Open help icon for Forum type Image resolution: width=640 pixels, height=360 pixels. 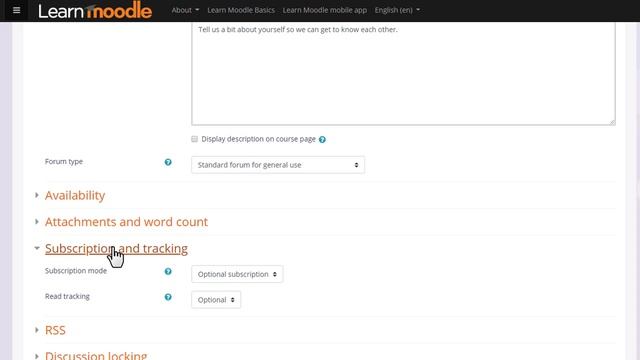coord(168,162)
